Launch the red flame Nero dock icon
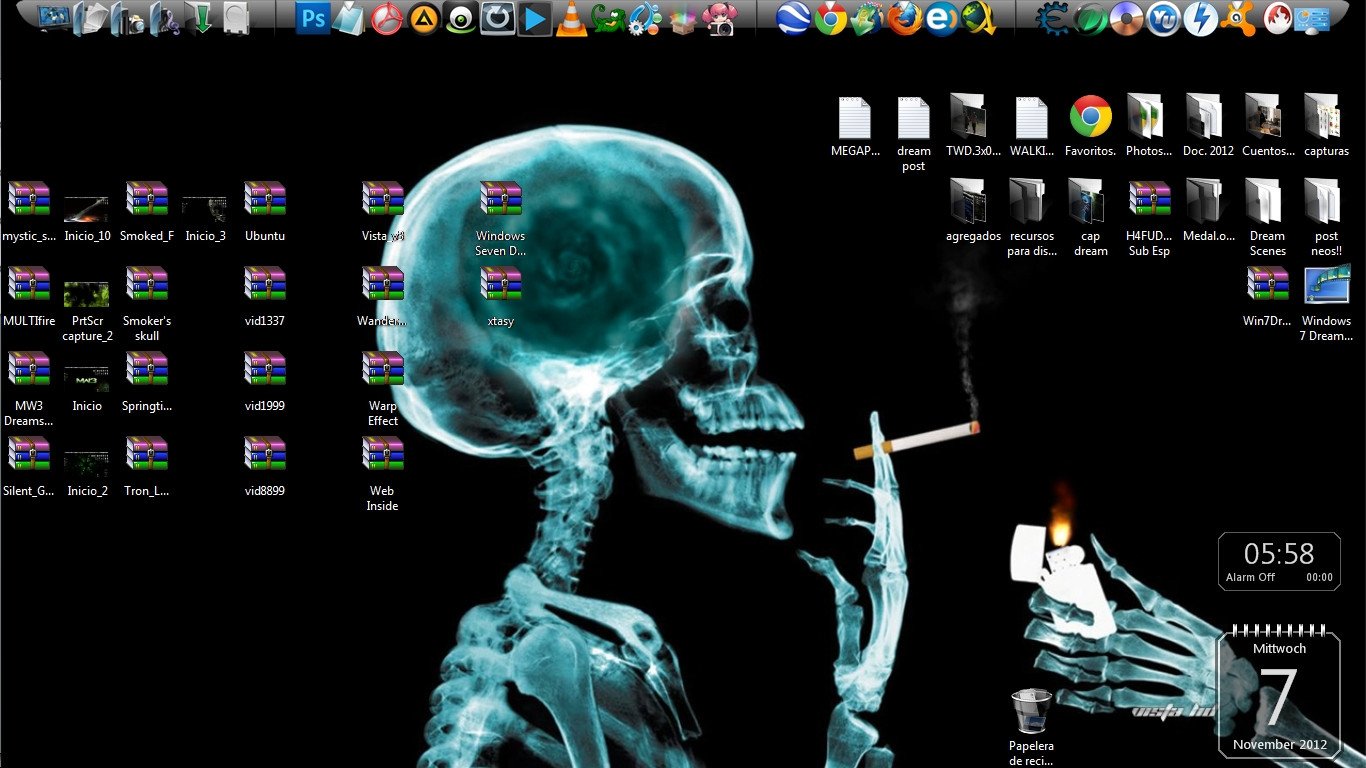 pyautogui.click(x=1276, y=18)
